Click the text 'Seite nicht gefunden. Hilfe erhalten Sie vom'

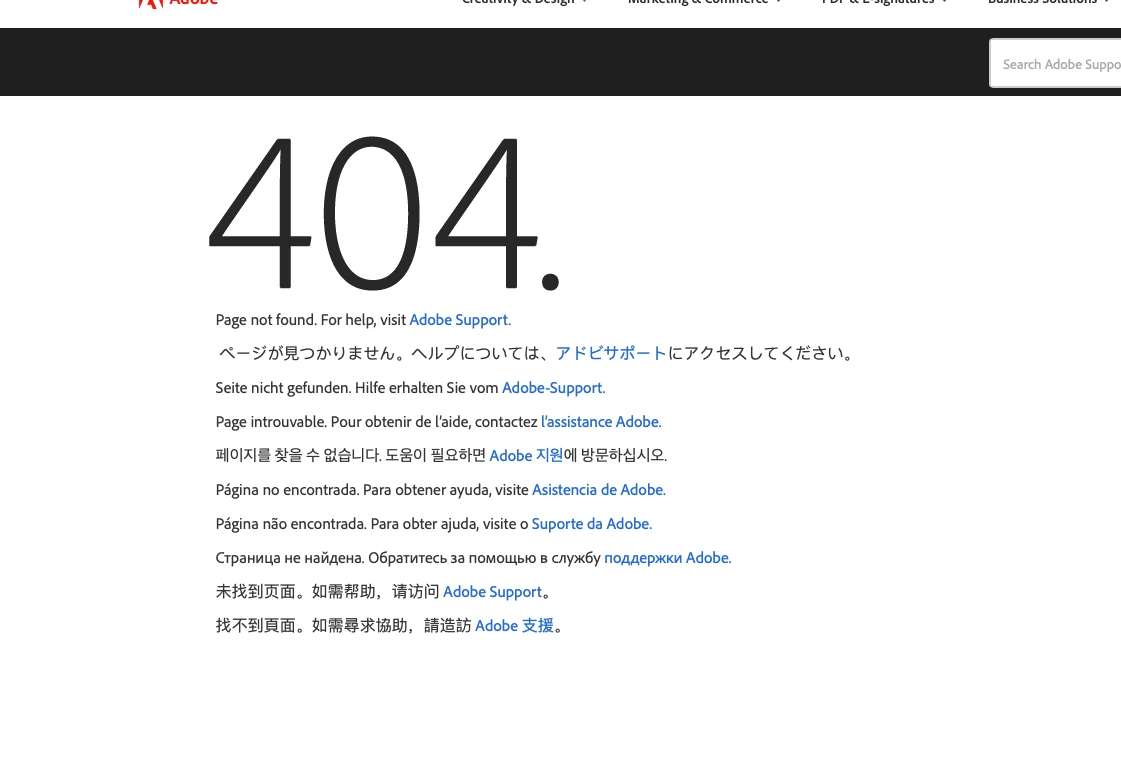tap(357, 388)
